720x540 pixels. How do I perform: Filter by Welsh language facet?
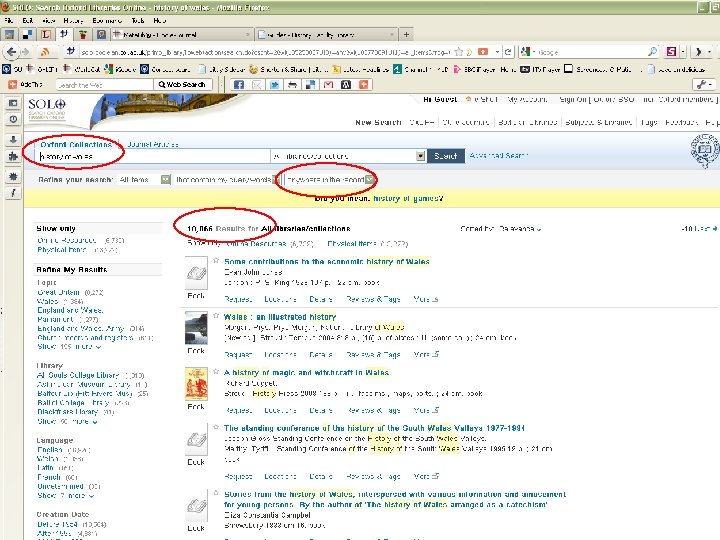48,459
